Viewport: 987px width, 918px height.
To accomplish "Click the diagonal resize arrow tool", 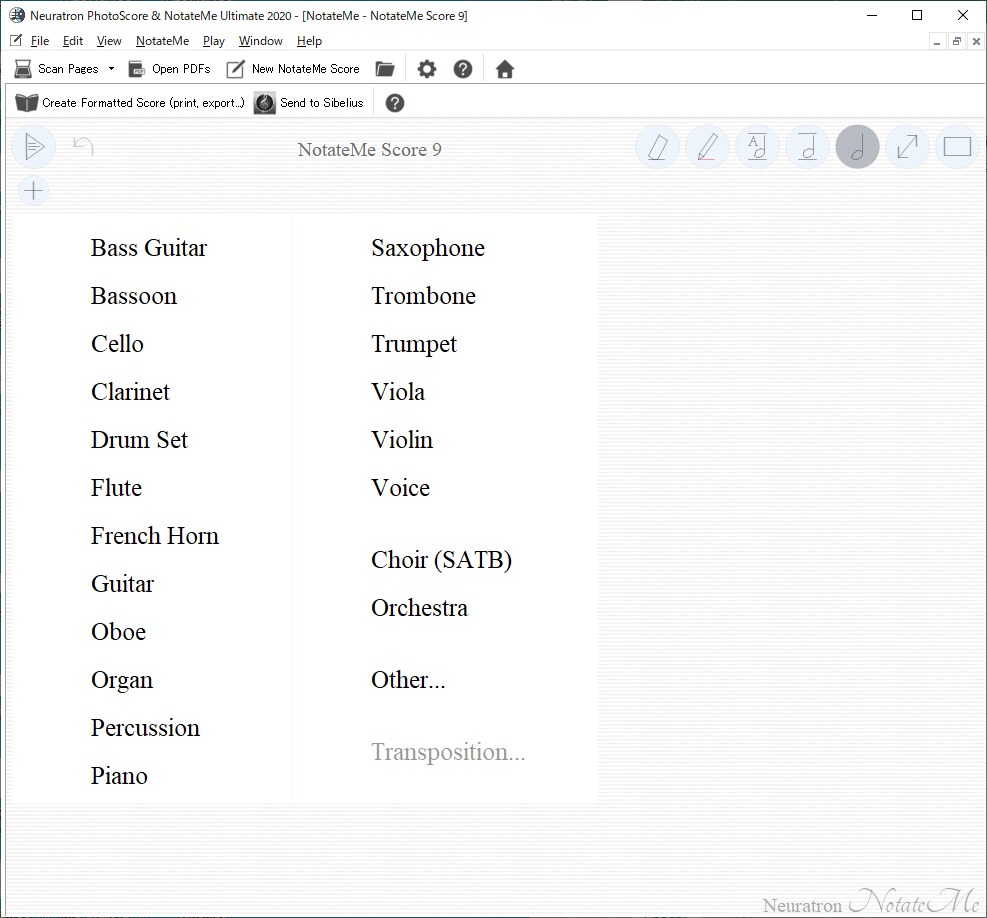I will 907,147.
